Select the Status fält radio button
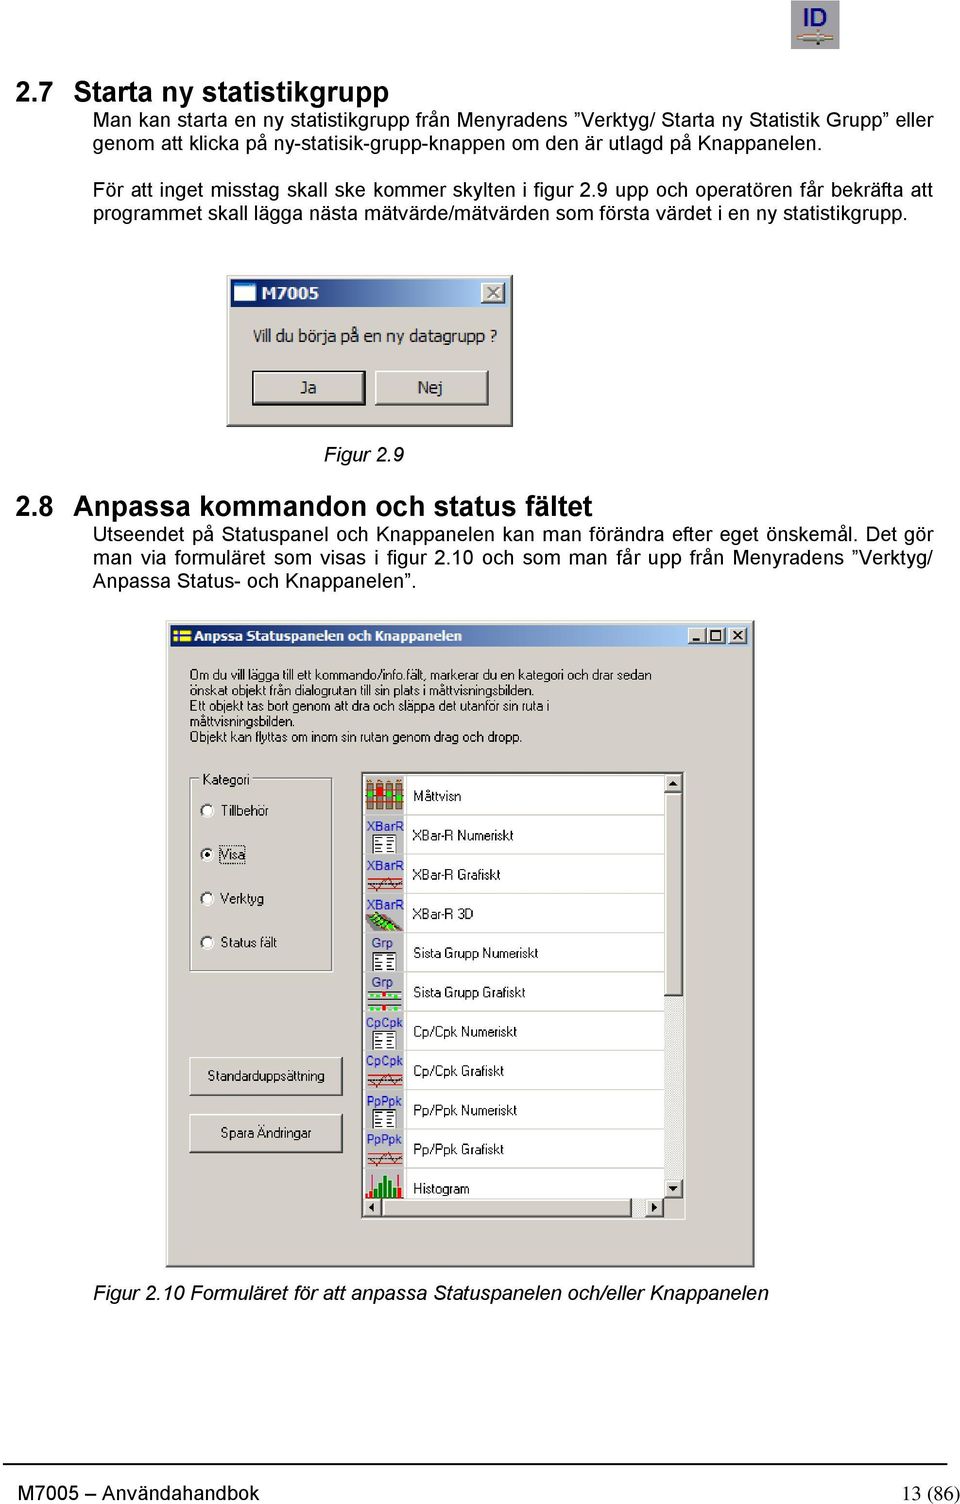The image size is (960, 1504). click(x=207, y=943)
